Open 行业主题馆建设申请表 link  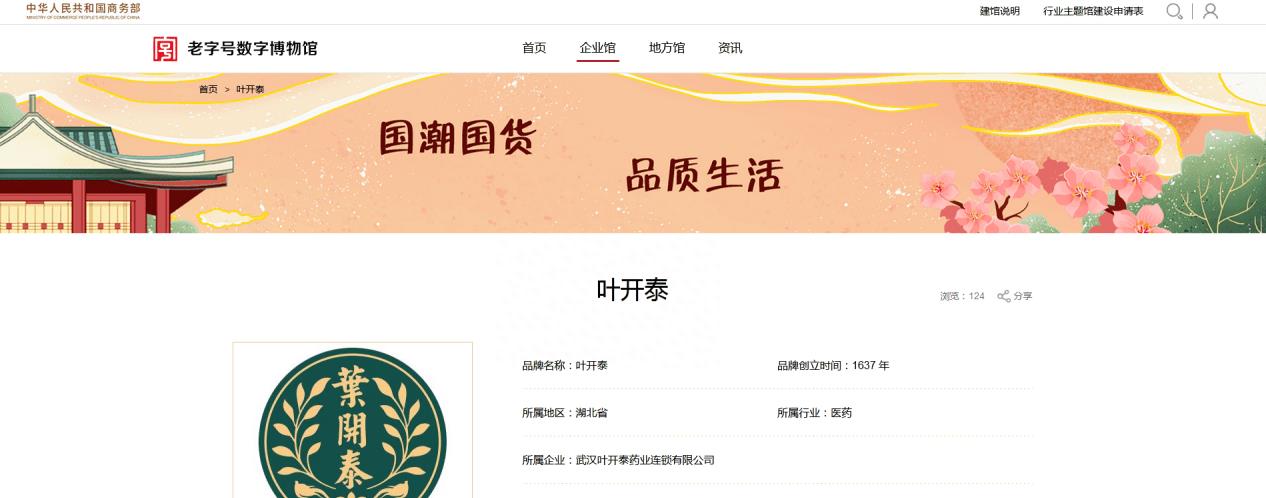pyautogui.click(x=1093, y=12)
